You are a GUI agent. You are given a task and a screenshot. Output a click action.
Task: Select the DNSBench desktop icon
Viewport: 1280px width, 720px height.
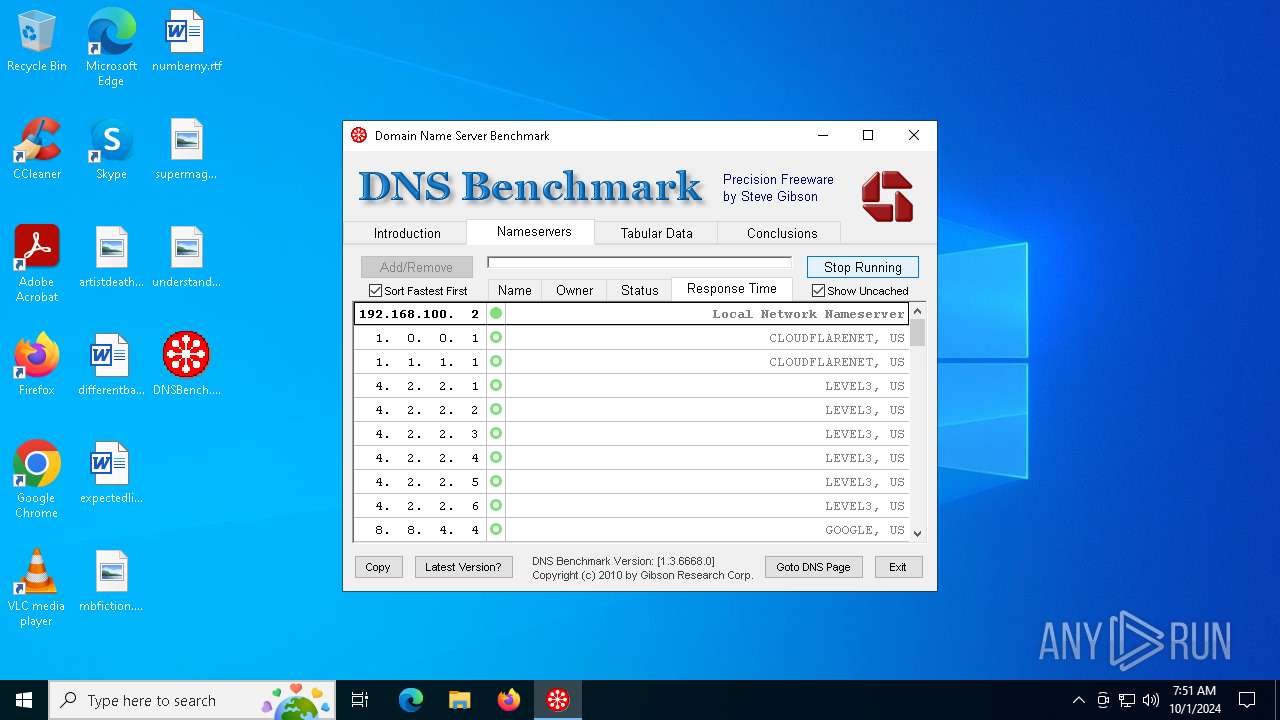click(x=187, y=366)
